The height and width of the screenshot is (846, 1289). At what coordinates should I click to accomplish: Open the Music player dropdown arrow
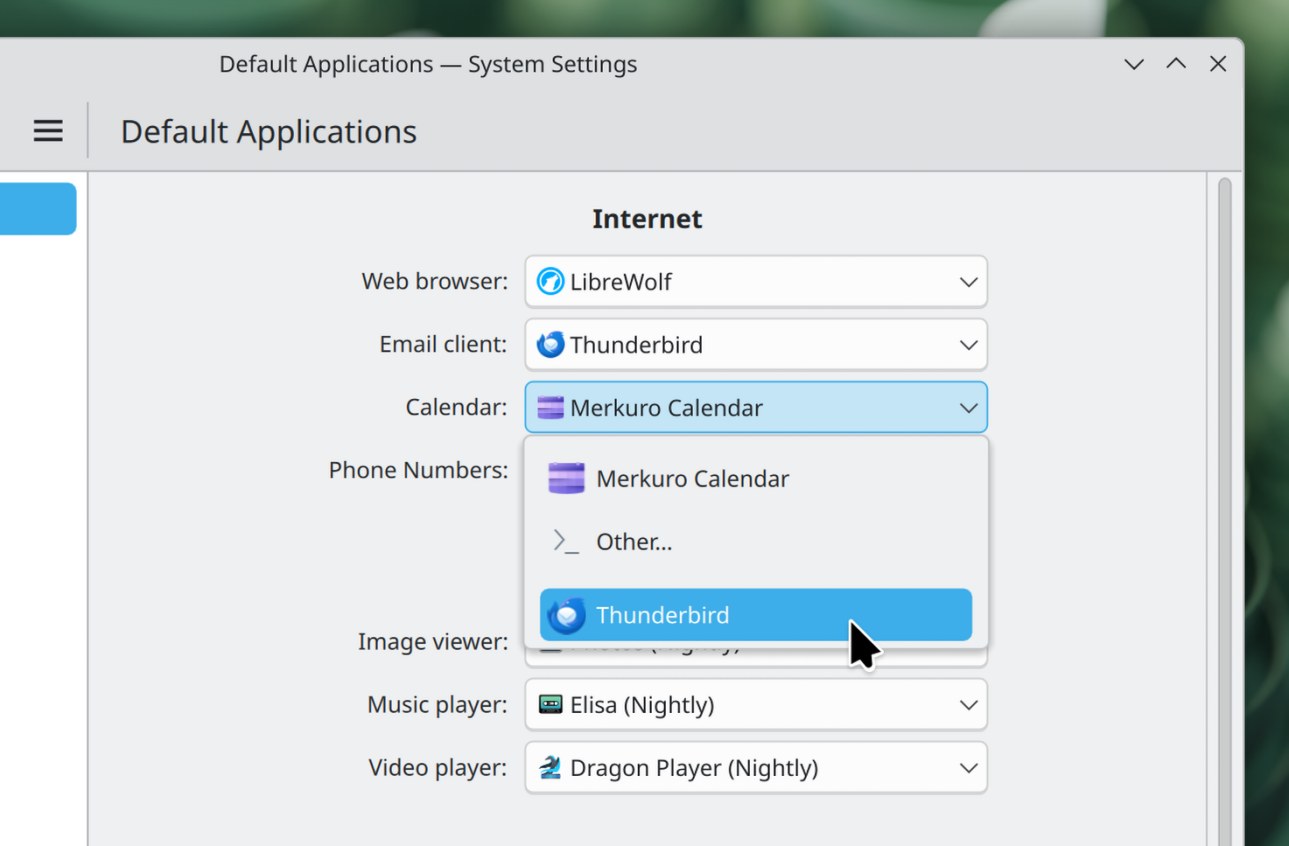point(968,705)
